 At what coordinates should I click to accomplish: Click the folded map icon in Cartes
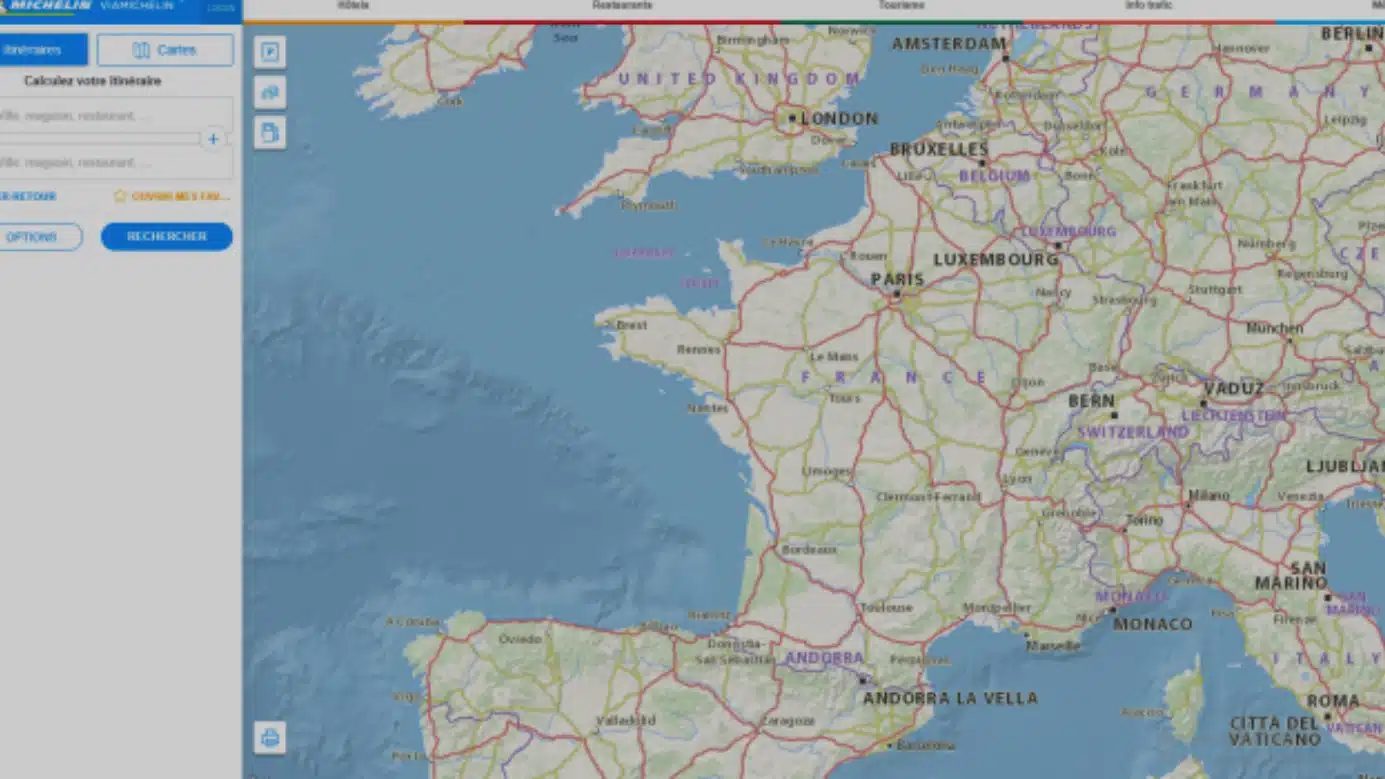click(x=141, y=50)
